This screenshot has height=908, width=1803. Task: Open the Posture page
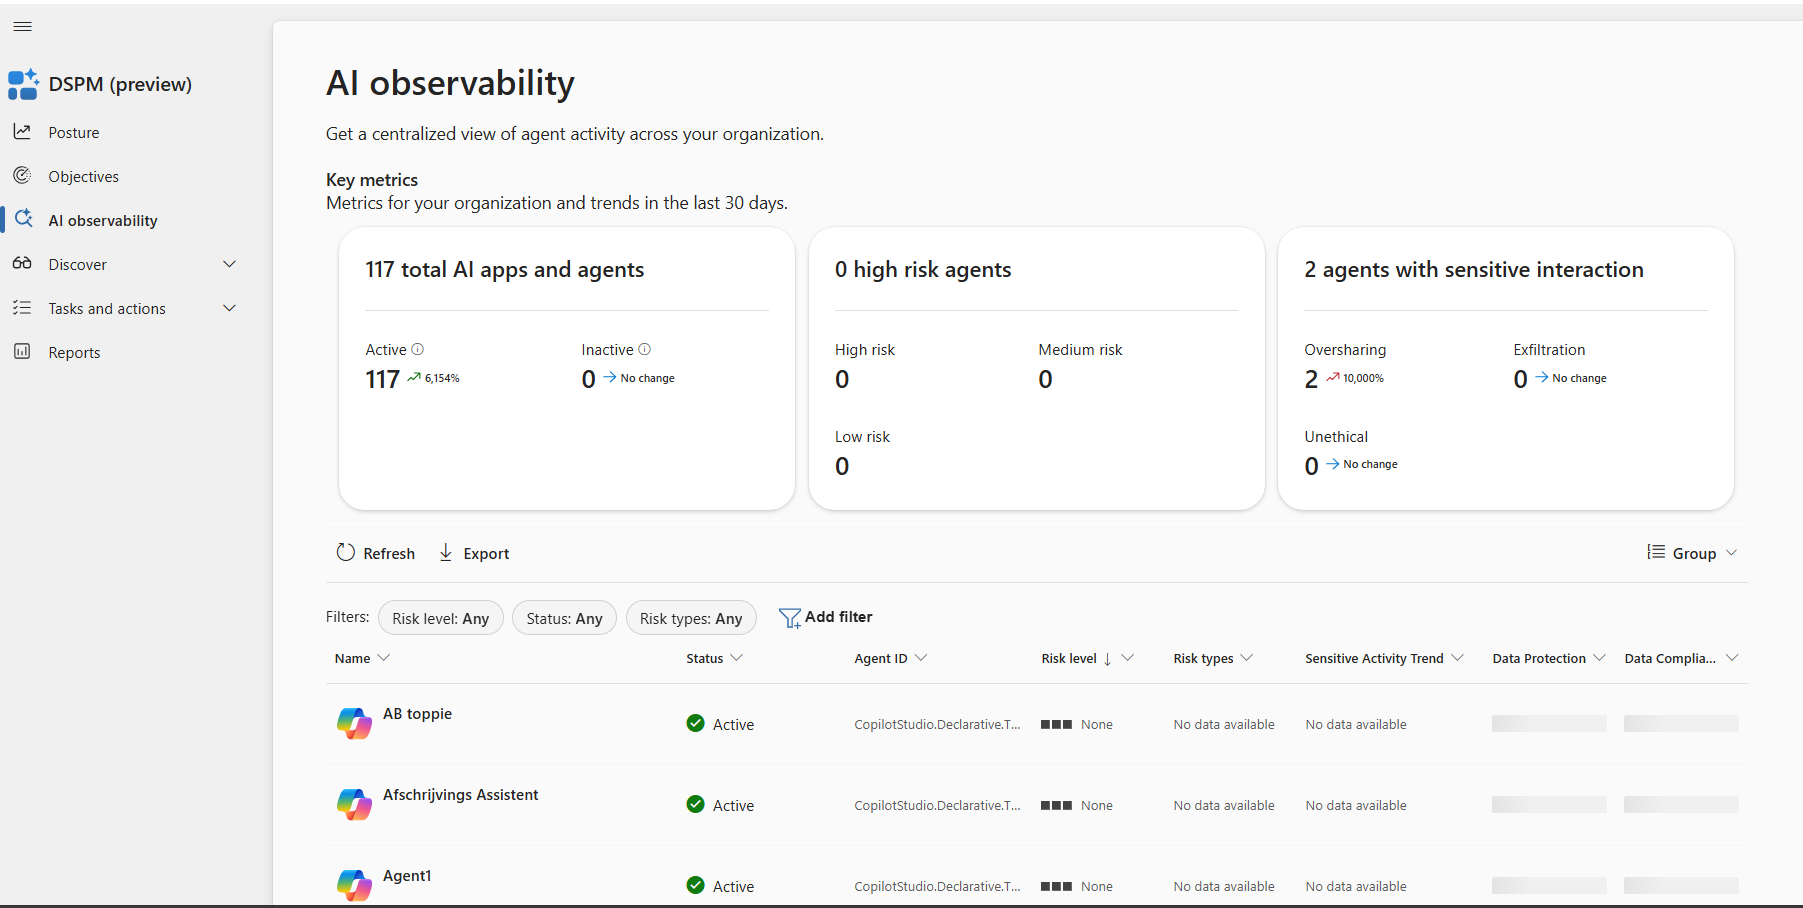pyautogui.click(x=74, y=132)
